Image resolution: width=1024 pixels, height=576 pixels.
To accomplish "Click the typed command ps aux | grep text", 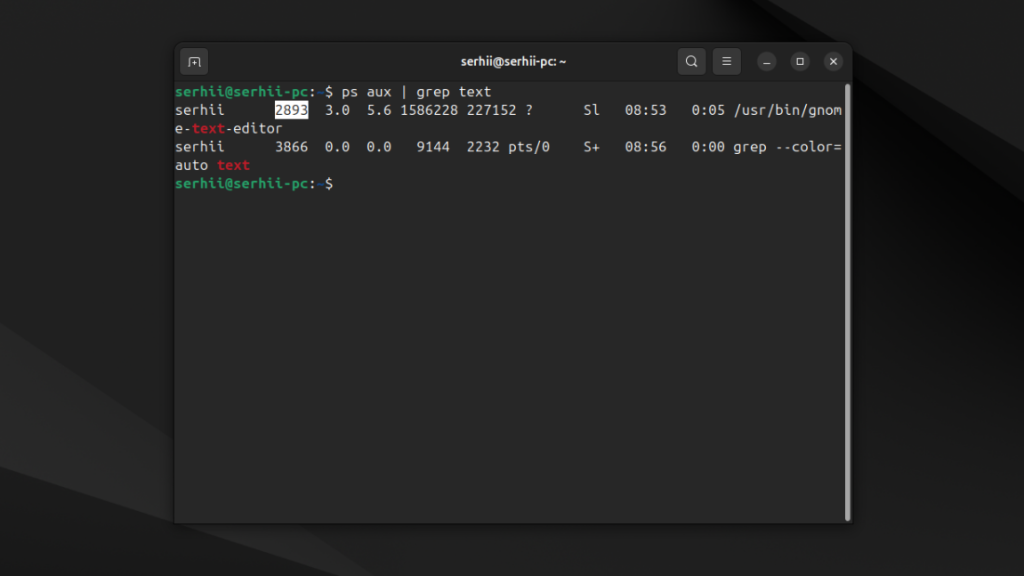I will coord(416,91).
